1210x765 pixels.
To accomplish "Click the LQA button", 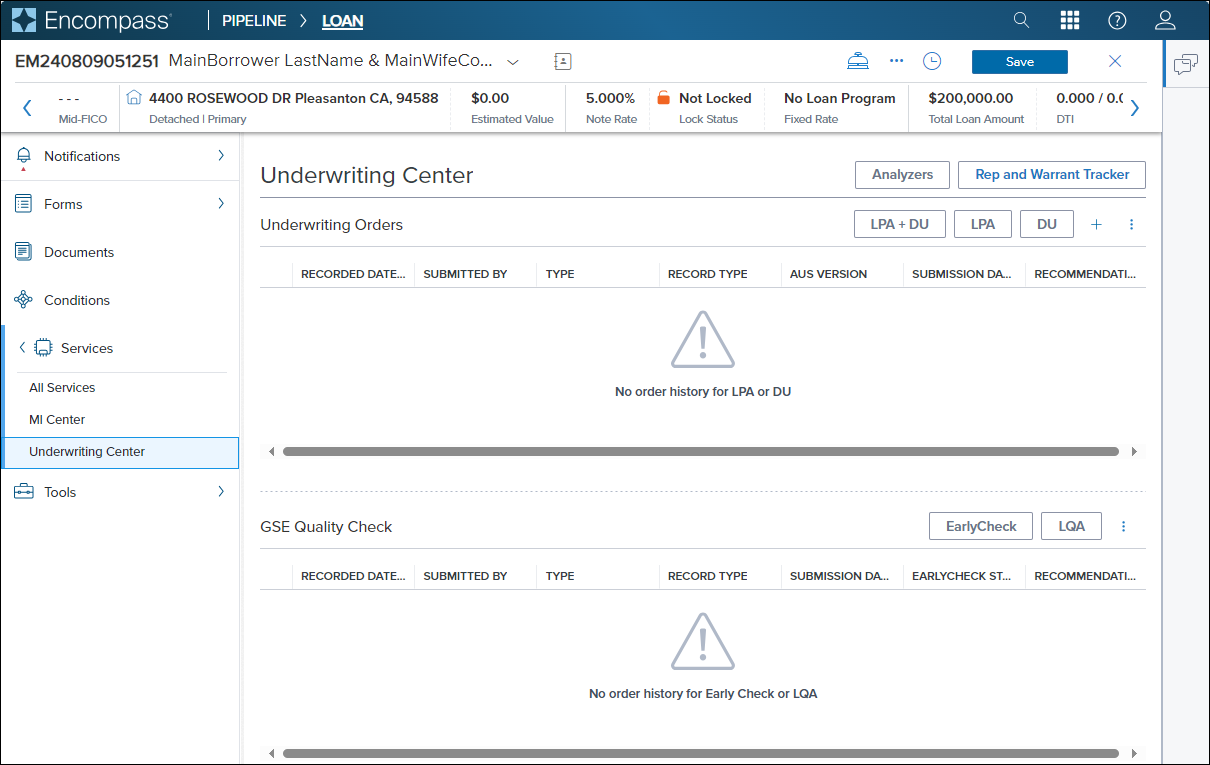I will pos(1071,526).
